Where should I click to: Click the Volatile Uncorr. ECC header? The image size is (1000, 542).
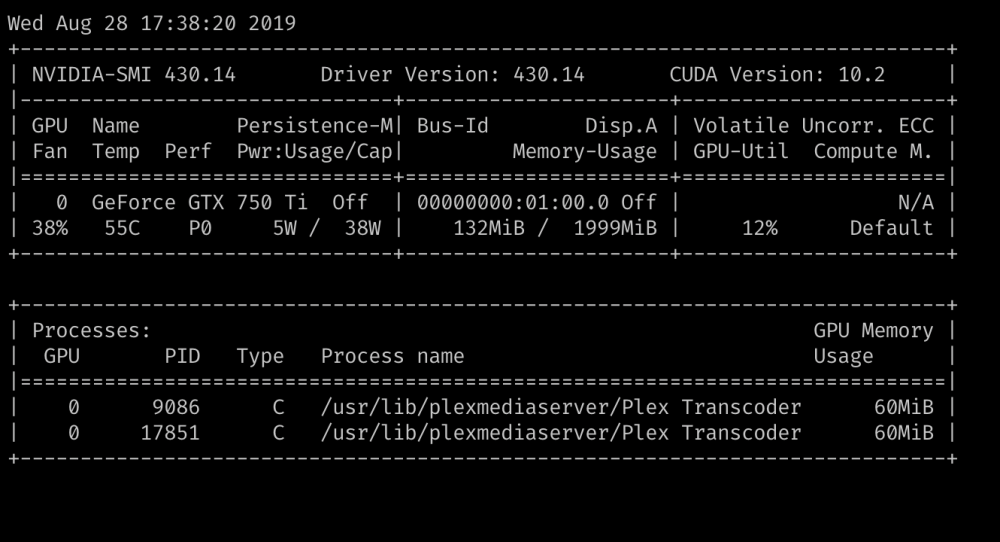click(813, 126)
